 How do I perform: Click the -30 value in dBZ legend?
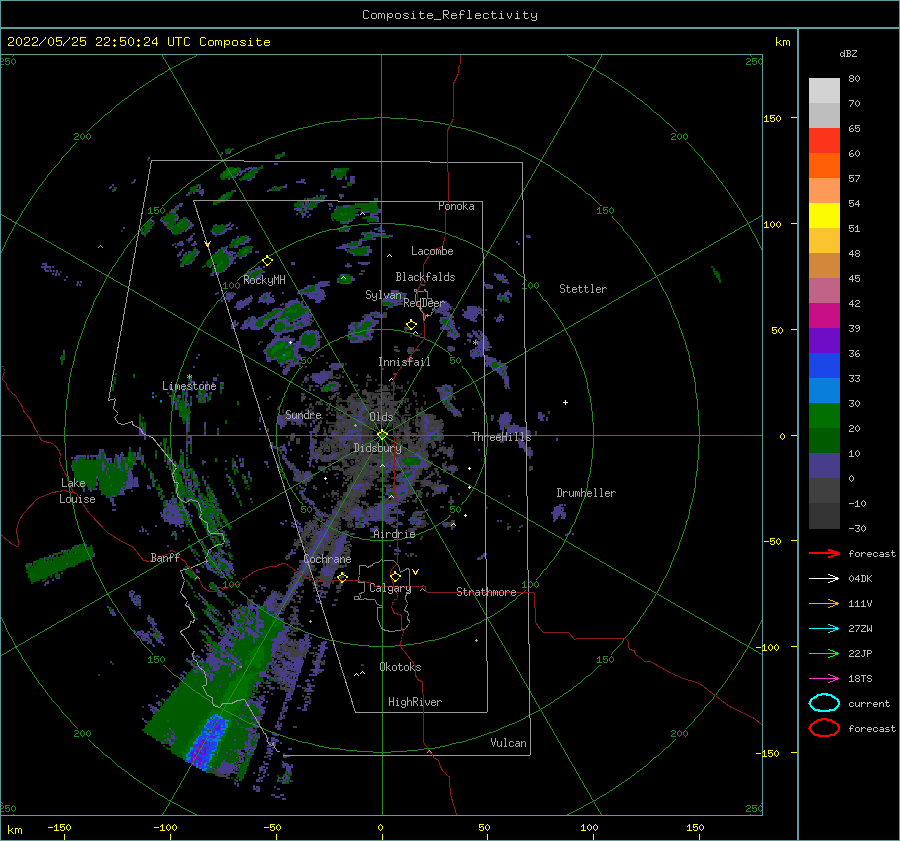click(857, 528)
